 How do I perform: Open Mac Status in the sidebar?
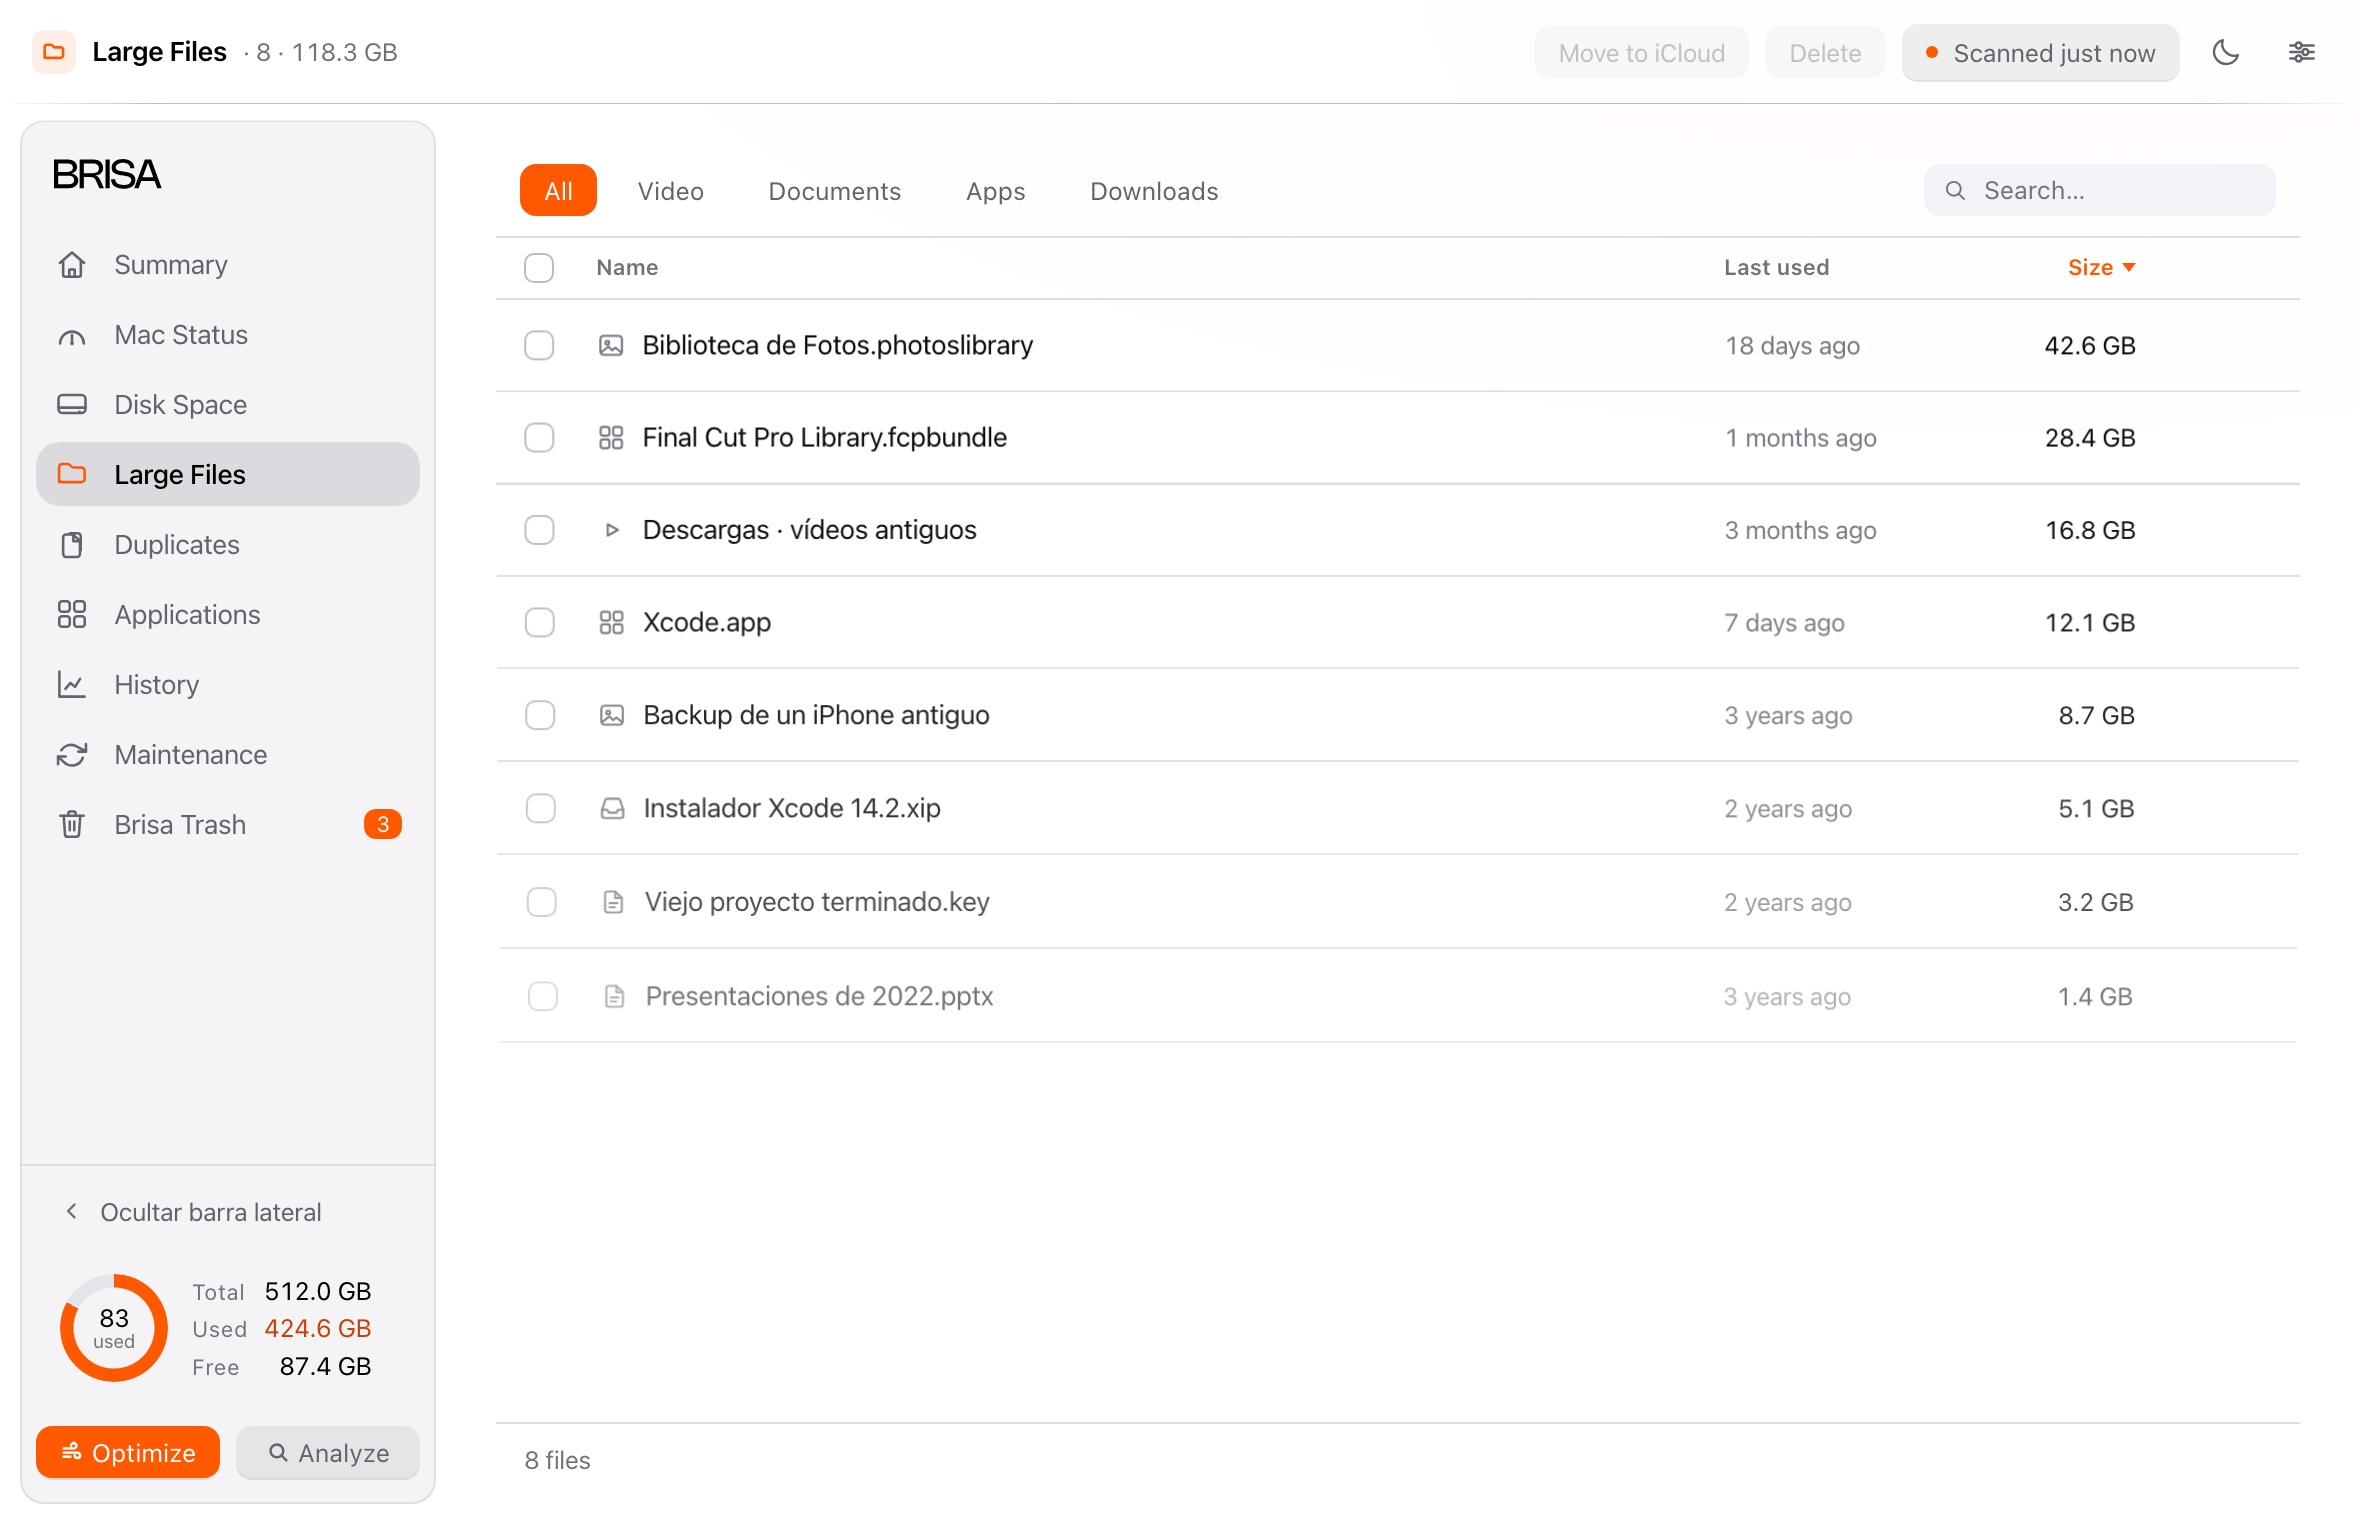click(x=228, y=335)
